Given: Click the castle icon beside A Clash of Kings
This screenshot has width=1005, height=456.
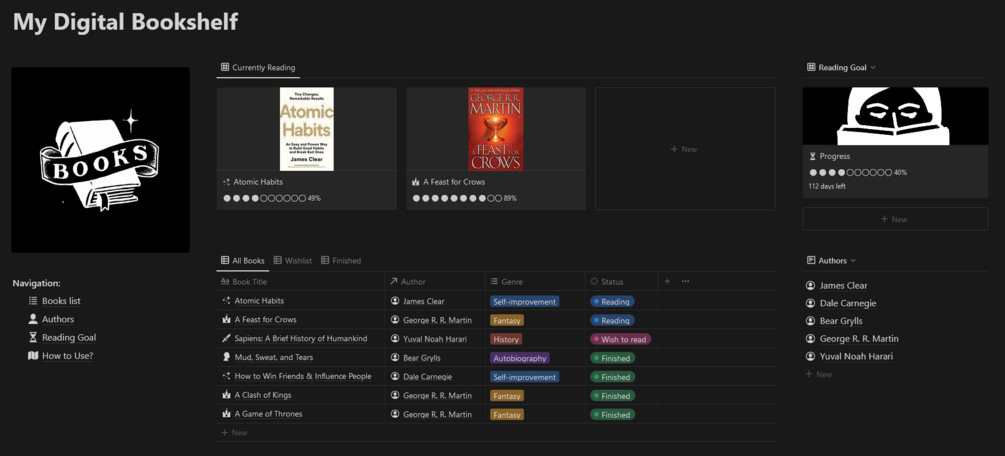Looking at the screenshot, I should [x=226, y=395].
